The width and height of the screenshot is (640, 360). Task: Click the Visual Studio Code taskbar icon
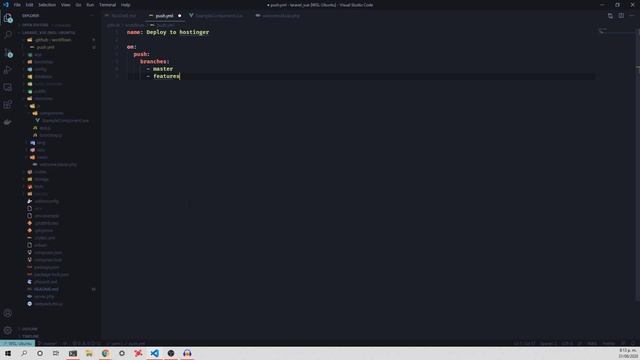tap(154, 353)
